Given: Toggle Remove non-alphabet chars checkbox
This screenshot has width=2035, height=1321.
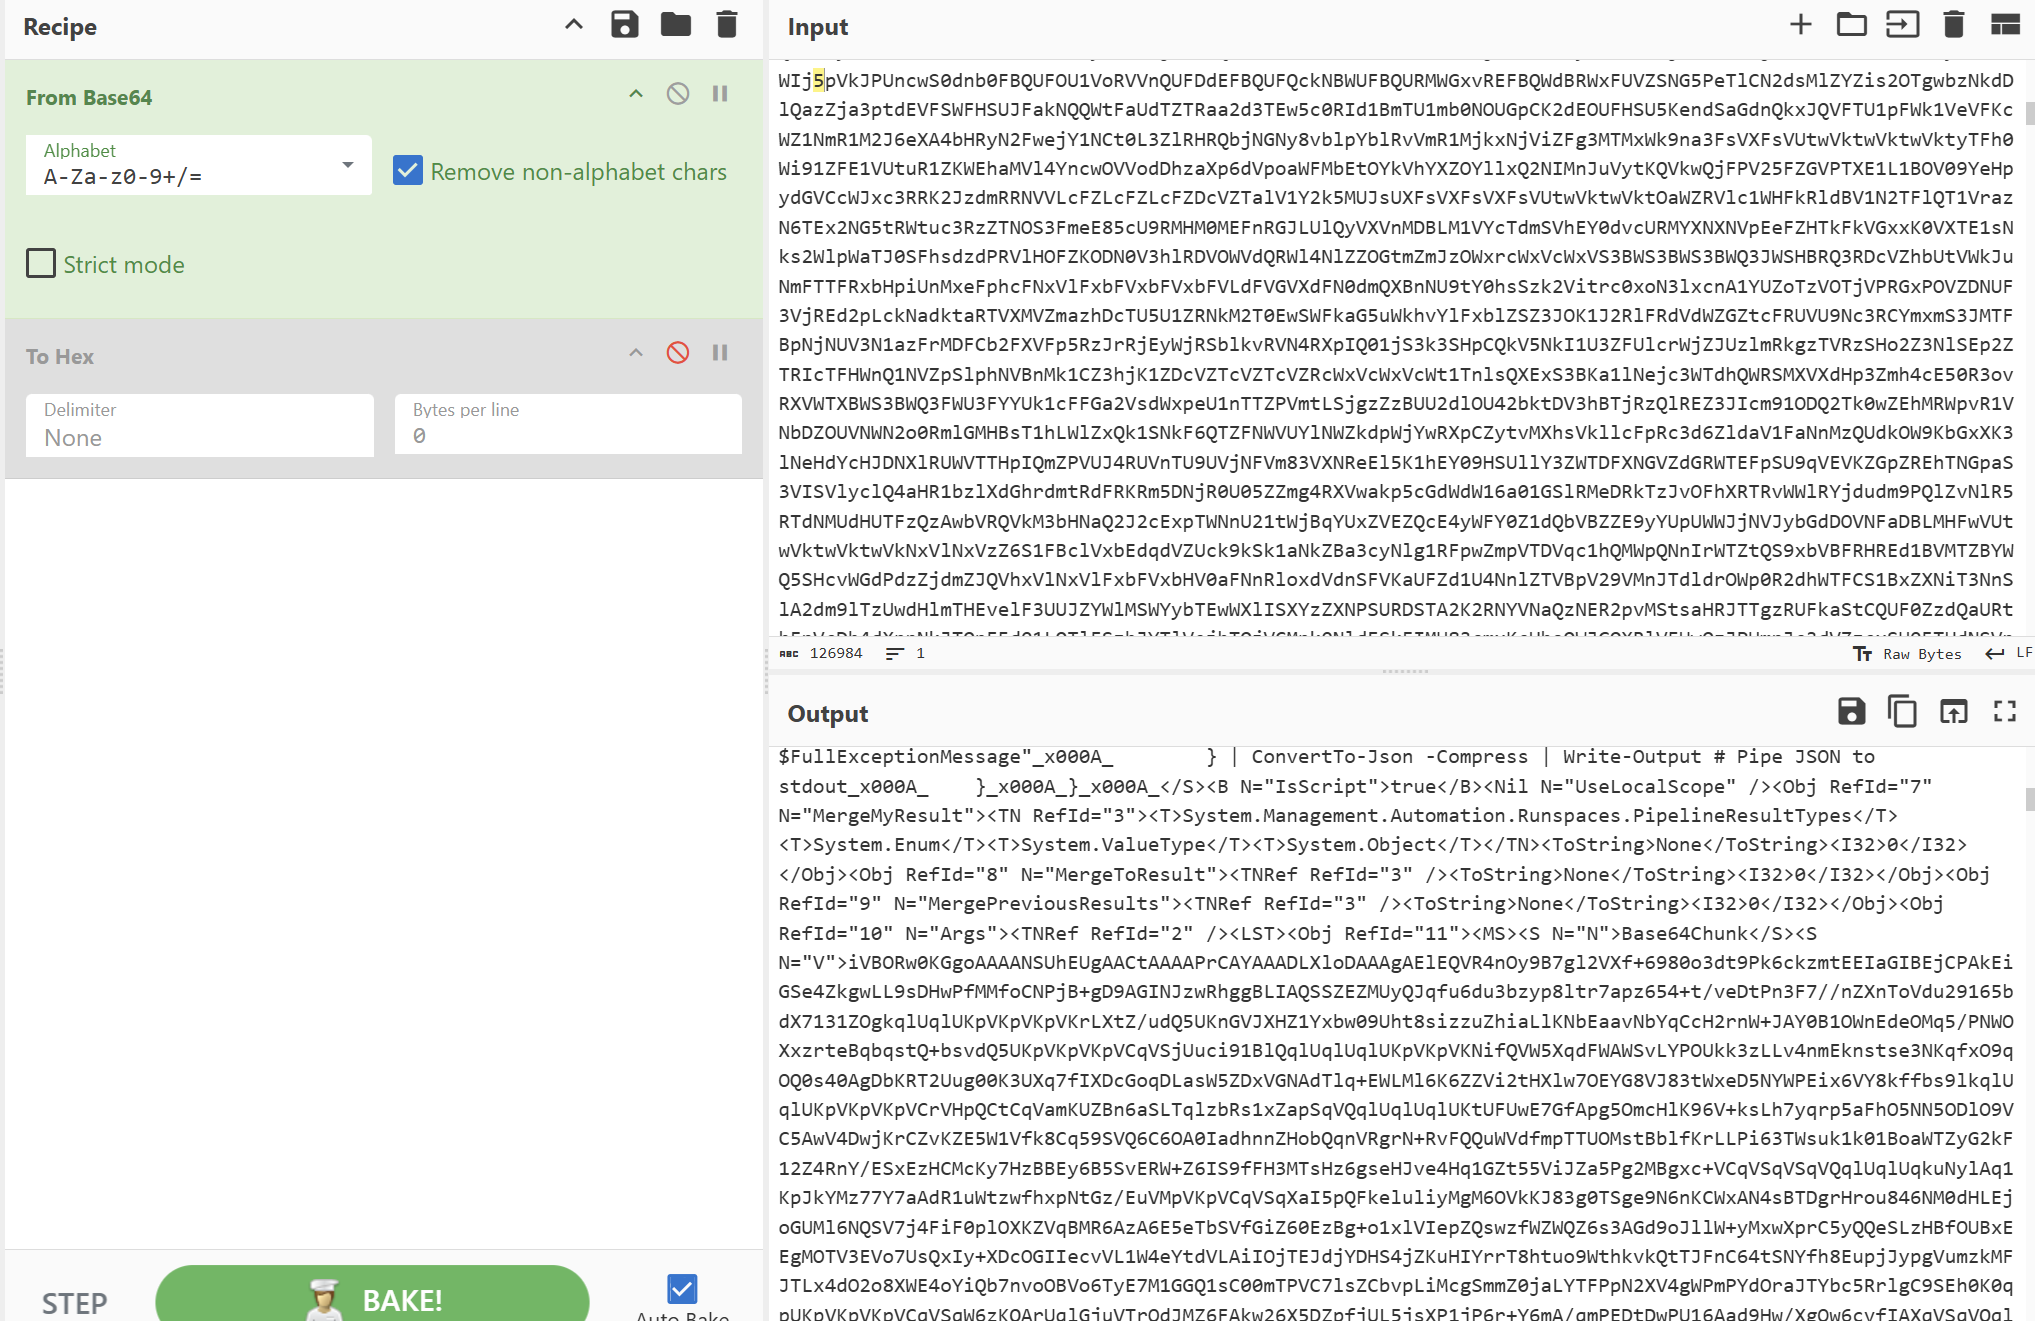Looking at the screenshot, I should click(x=408, y=171).
